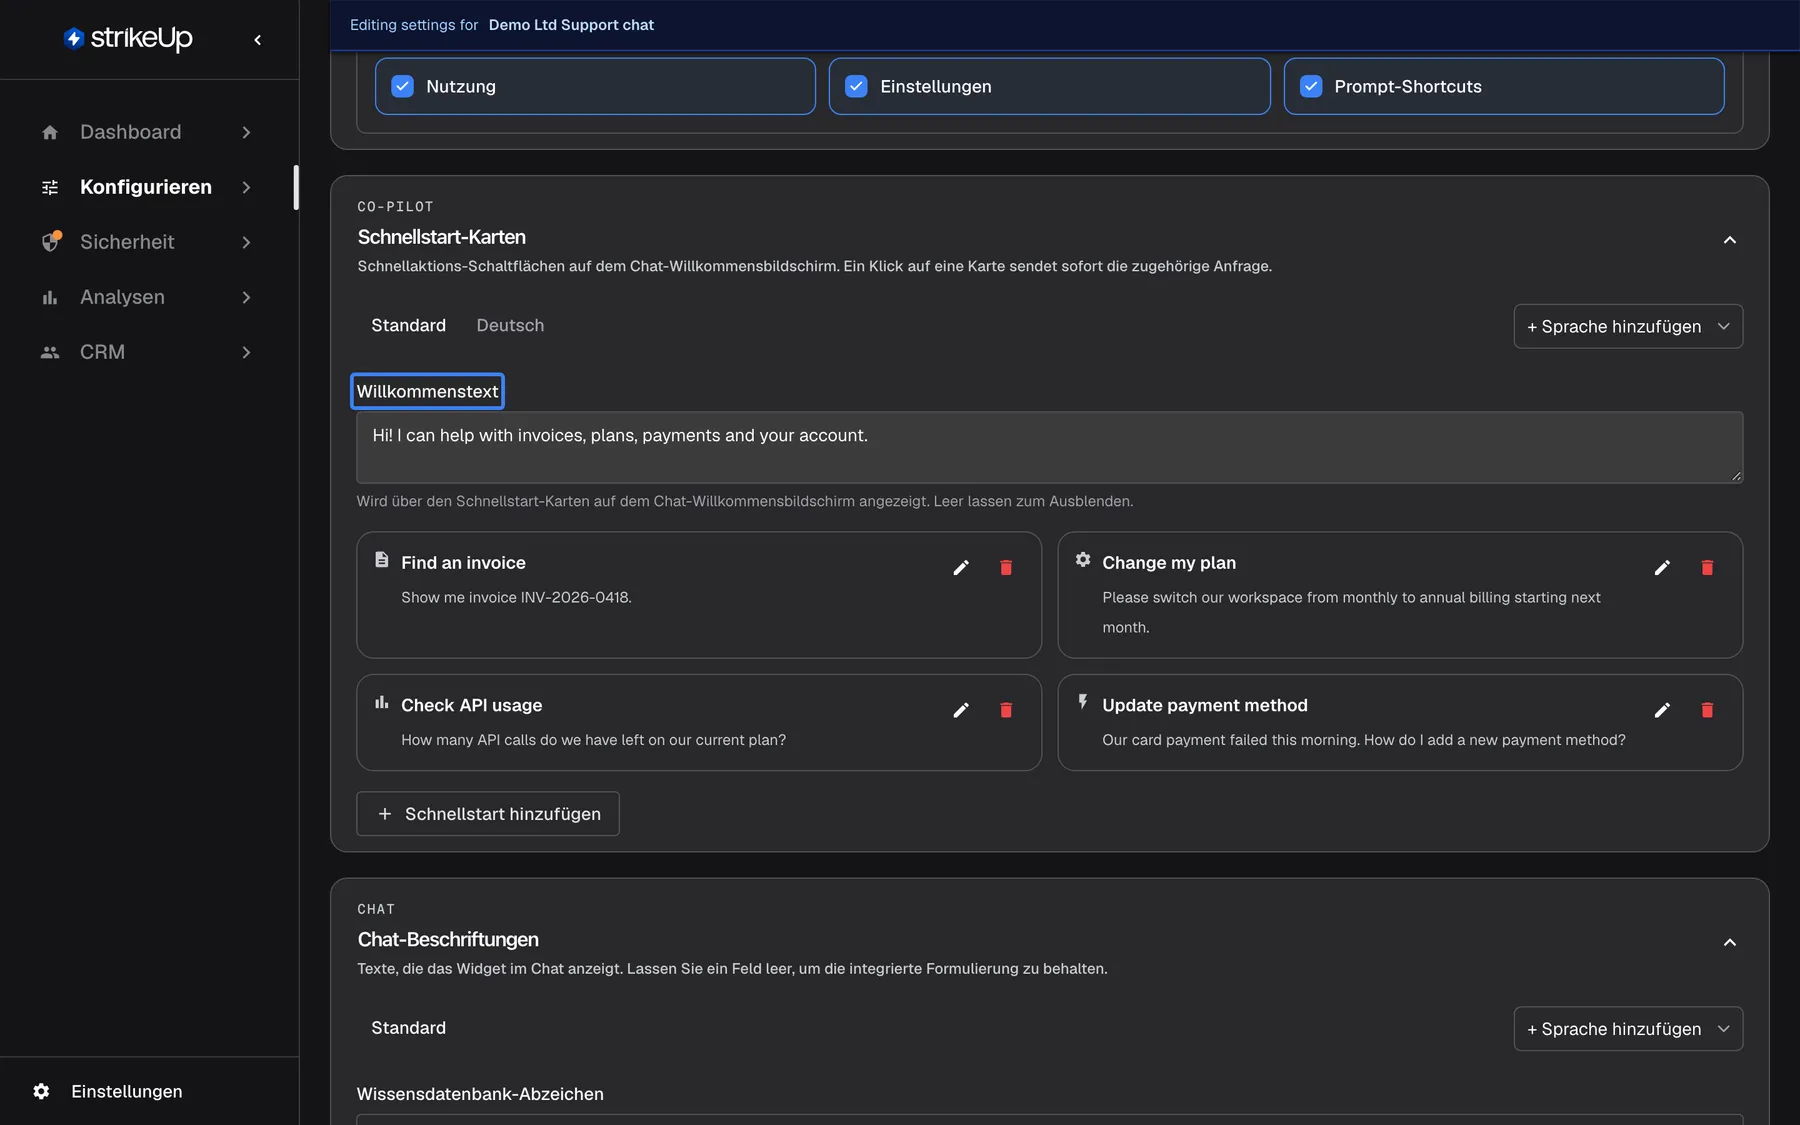Click the Einstellungen gear icon in sidebar
The width and height of the screenshot is (1800, 1125).
pos(41,1092)
